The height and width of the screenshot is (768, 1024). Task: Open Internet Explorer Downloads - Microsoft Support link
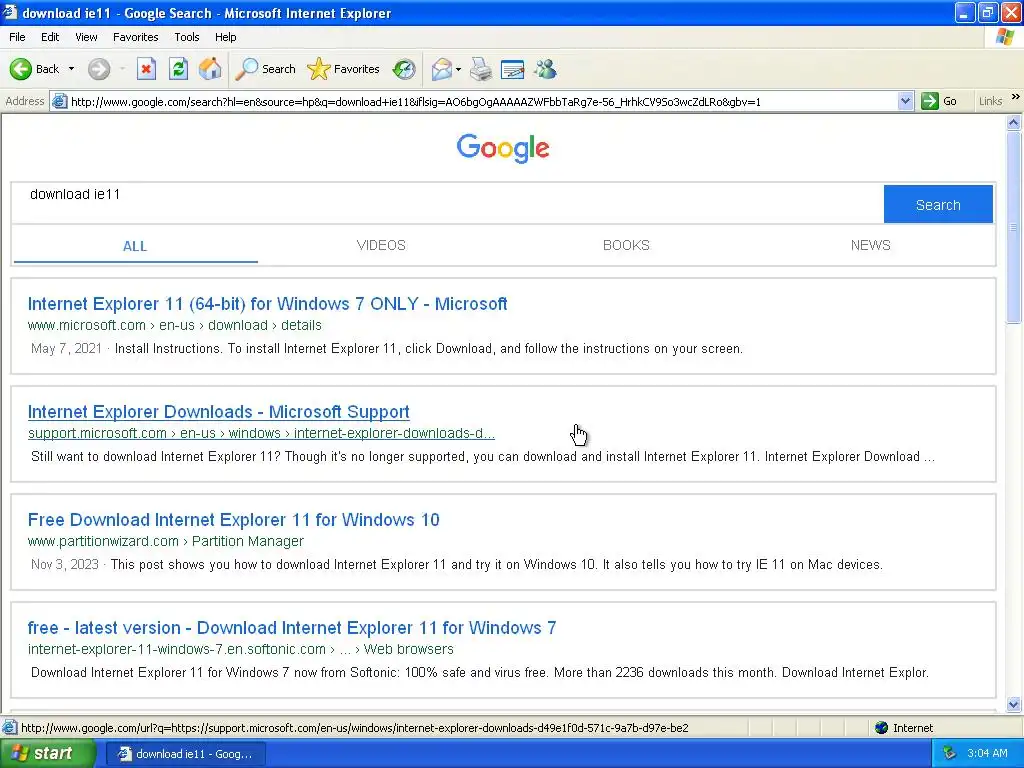coord(219,412)
